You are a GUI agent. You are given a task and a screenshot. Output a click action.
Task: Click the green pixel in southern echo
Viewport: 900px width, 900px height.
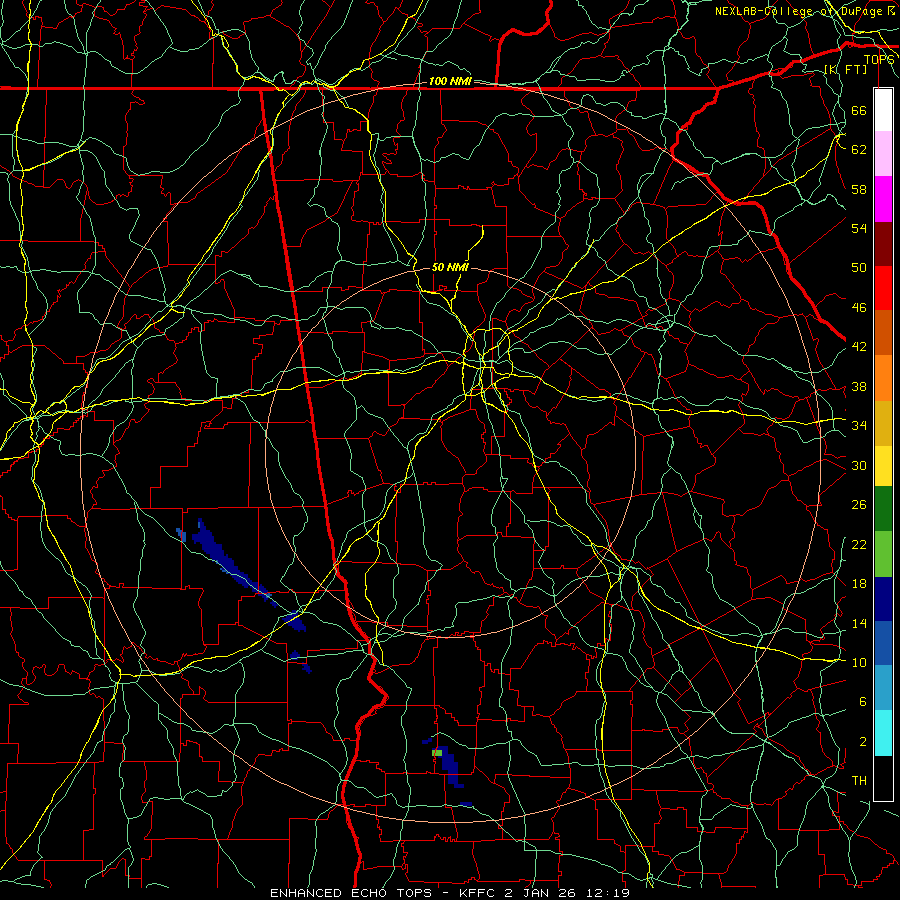[437, 752]
